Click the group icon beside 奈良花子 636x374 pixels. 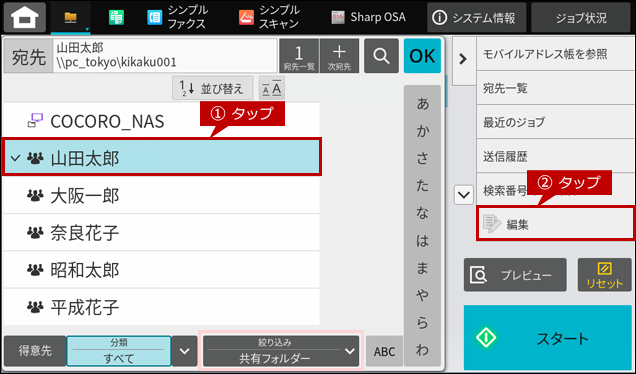[x=35, y=232]
